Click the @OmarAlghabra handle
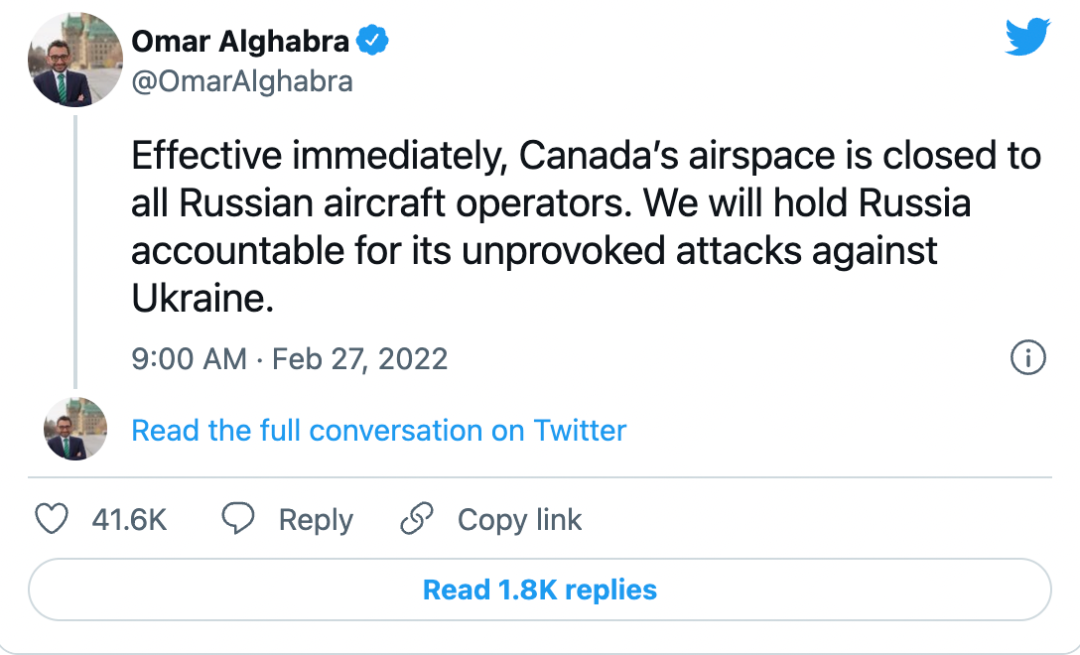Image resolution: width=1080 pixels, height=655 pixels. (x=242, y=81)
